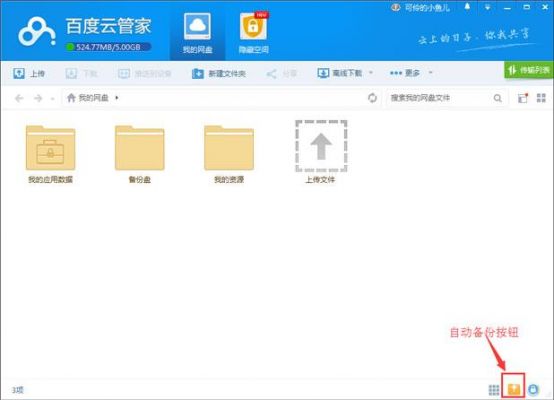Screen dimensions: 554x400
Task: Click the search magnifier icon
Action: click(x=497, y=98)
